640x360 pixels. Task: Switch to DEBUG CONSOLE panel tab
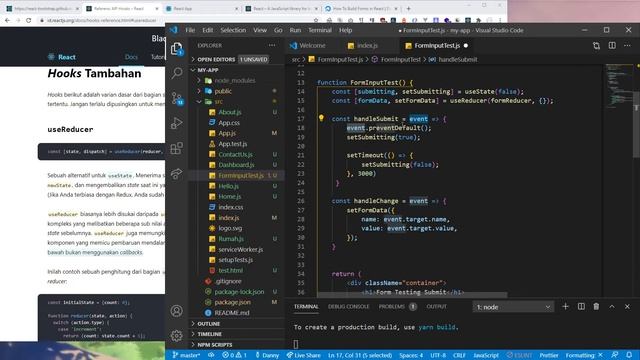348,307
